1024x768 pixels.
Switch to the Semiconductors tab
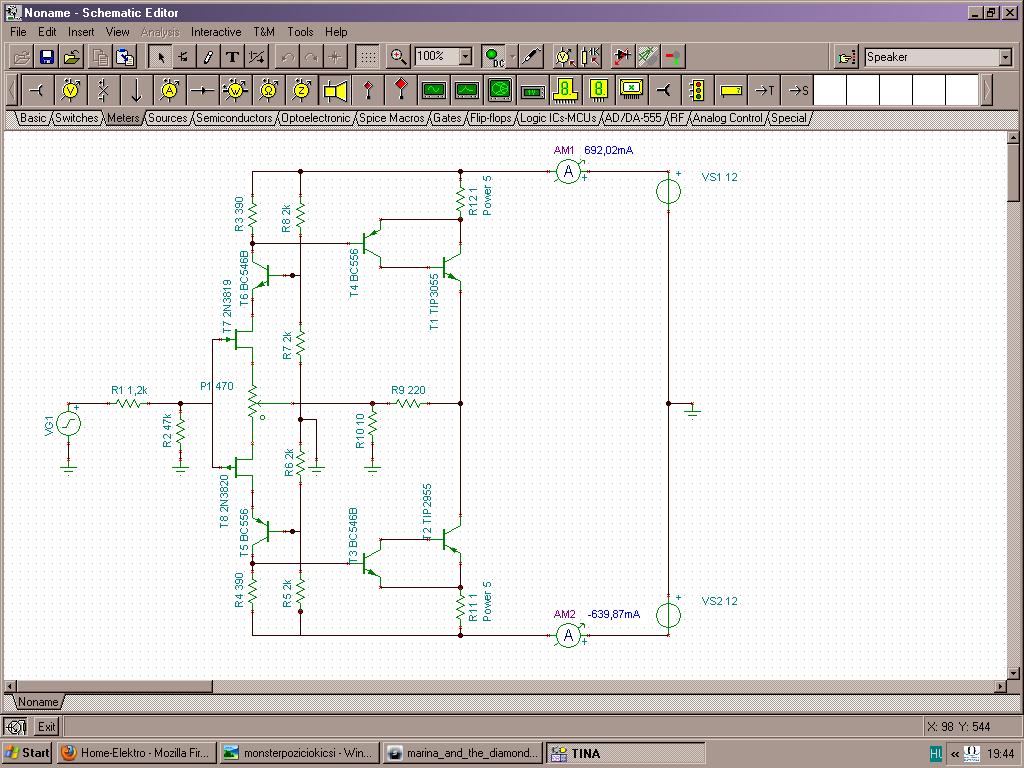point(234,118)
